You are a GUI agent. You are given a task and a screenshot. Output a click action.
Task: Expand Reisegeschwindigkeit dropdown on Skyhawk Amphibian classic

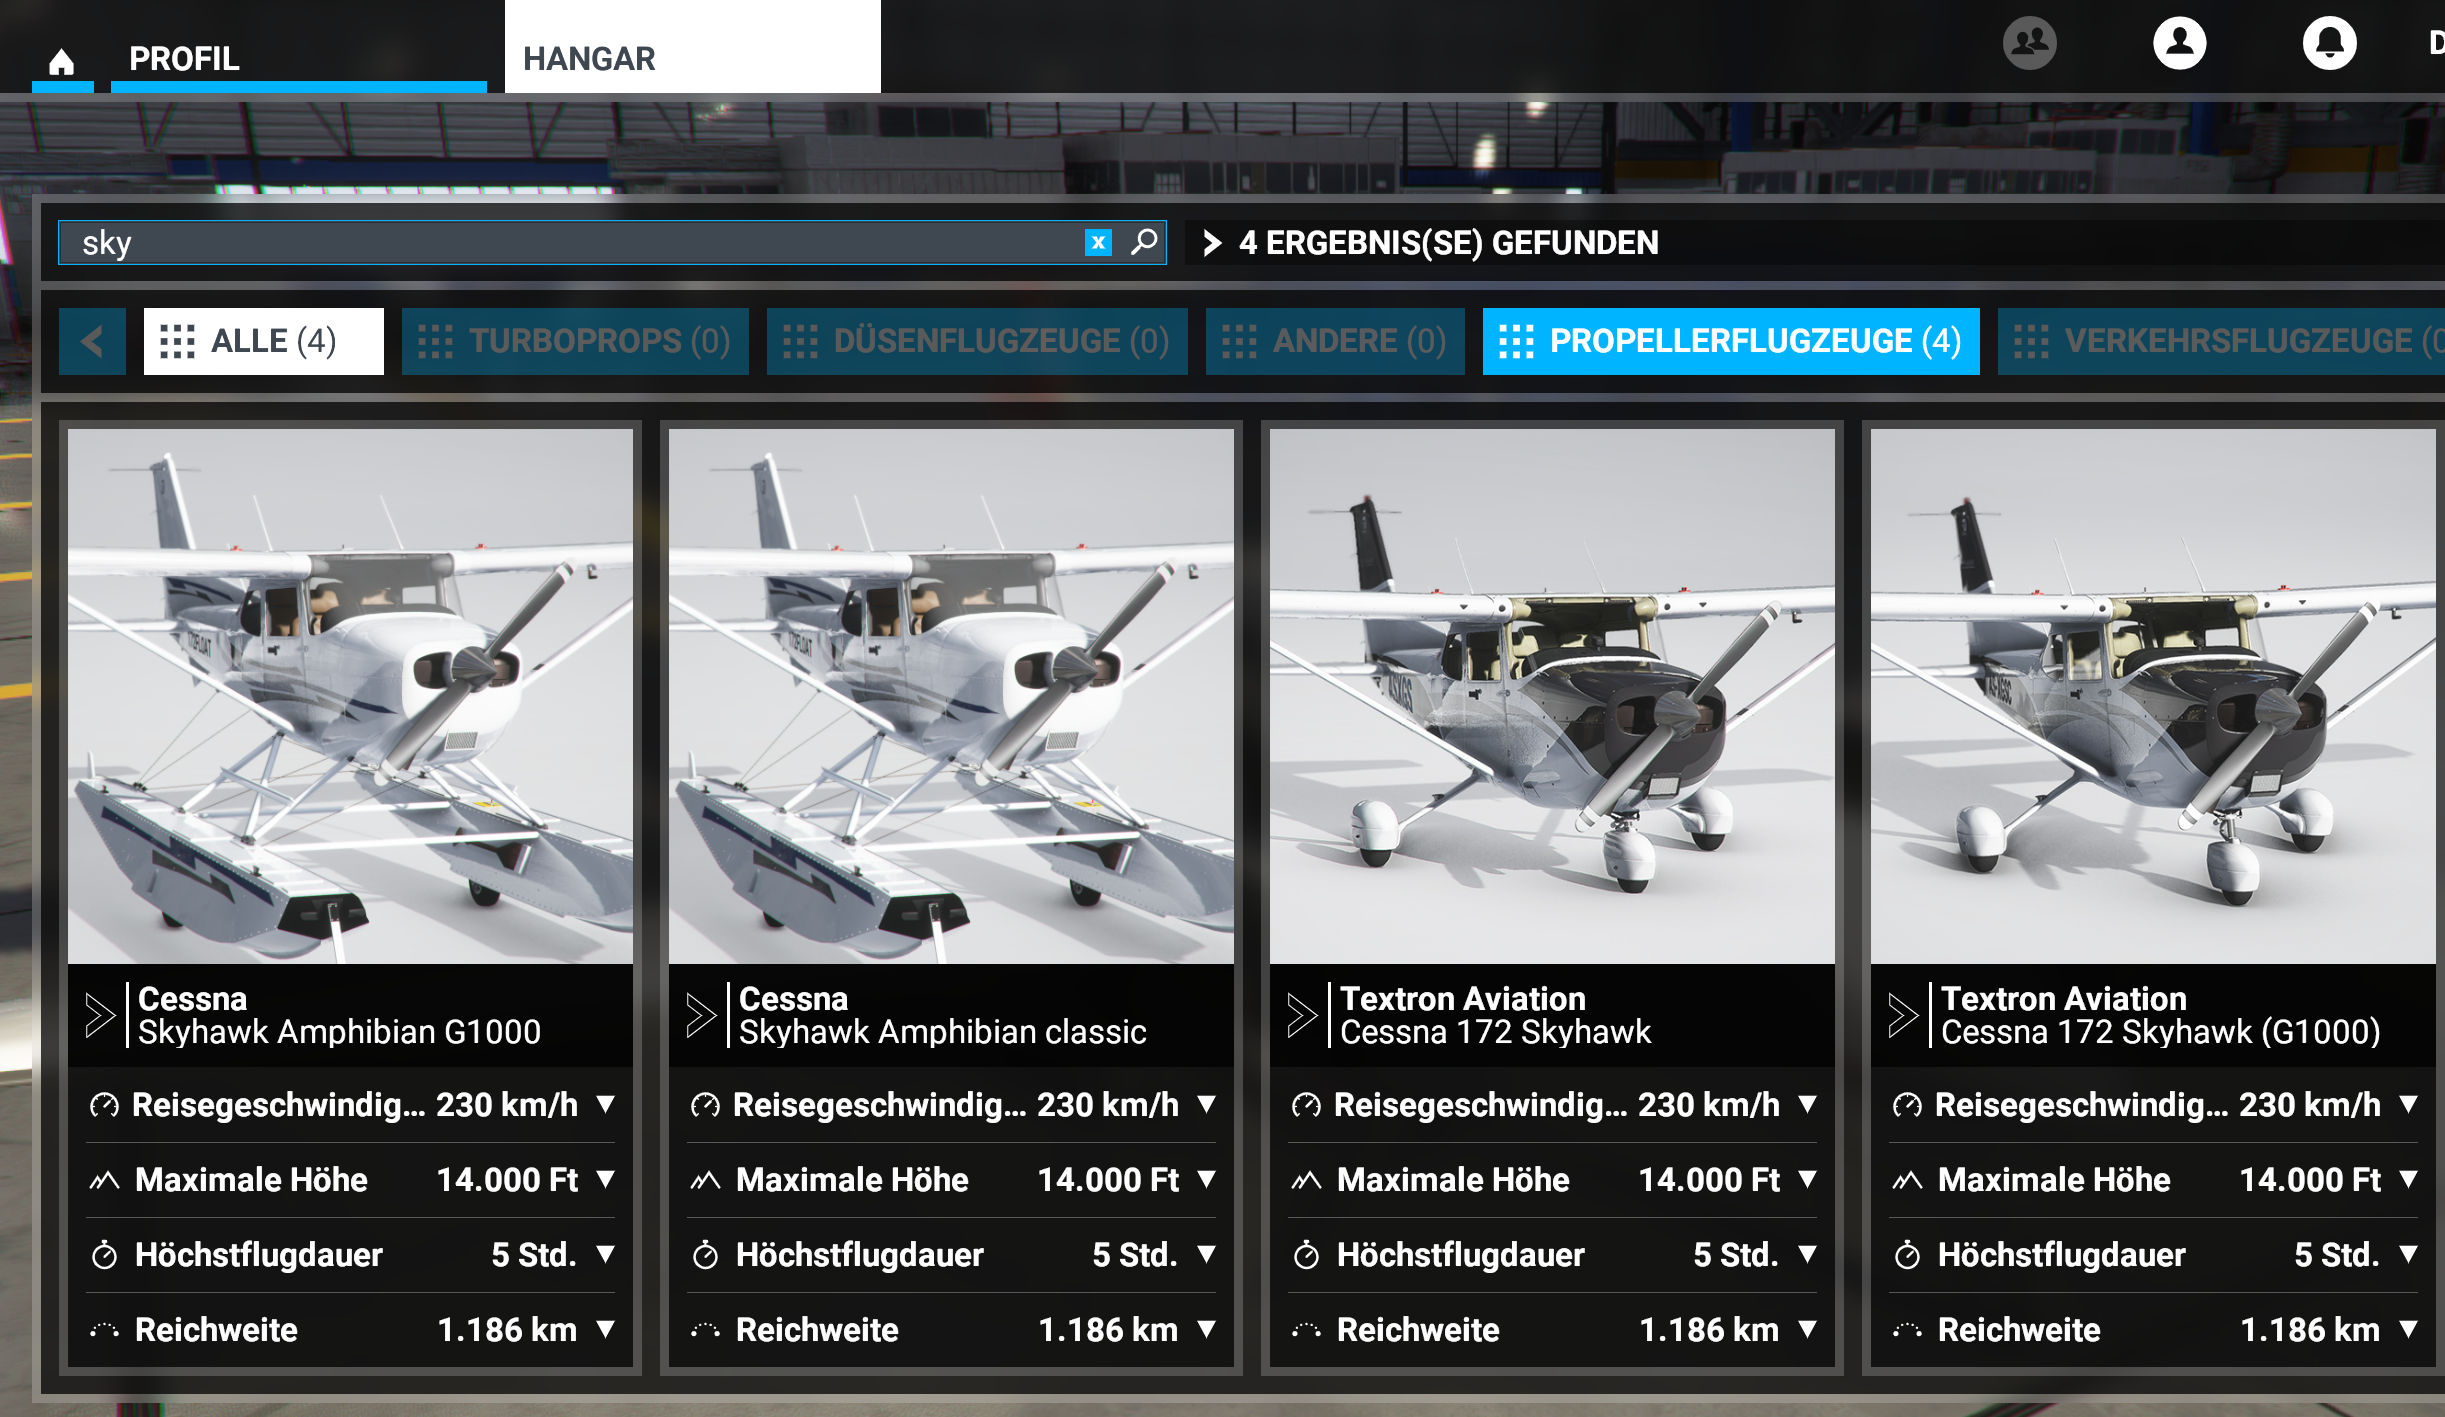(x=1206, y=1104)
